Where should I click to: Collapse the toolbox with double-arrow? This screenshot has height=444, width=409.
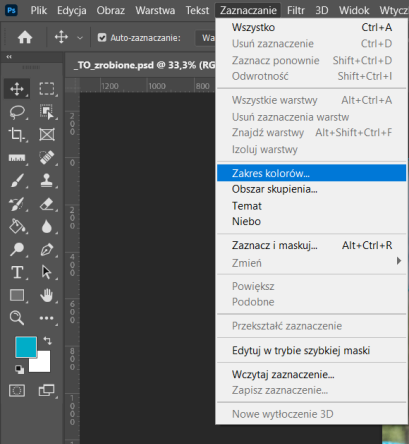pyautogui.click(x=9, y=57)
